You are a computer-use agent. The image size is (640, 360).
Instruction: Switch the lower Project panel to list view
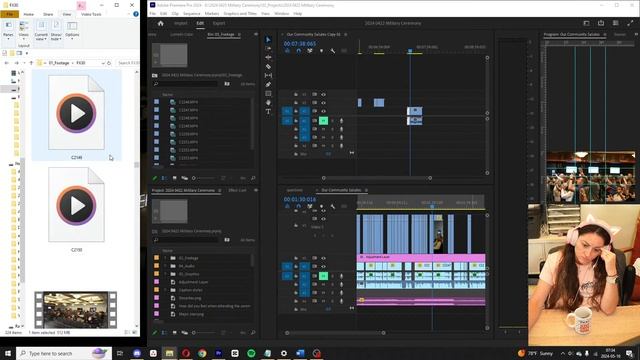point(164,333)
